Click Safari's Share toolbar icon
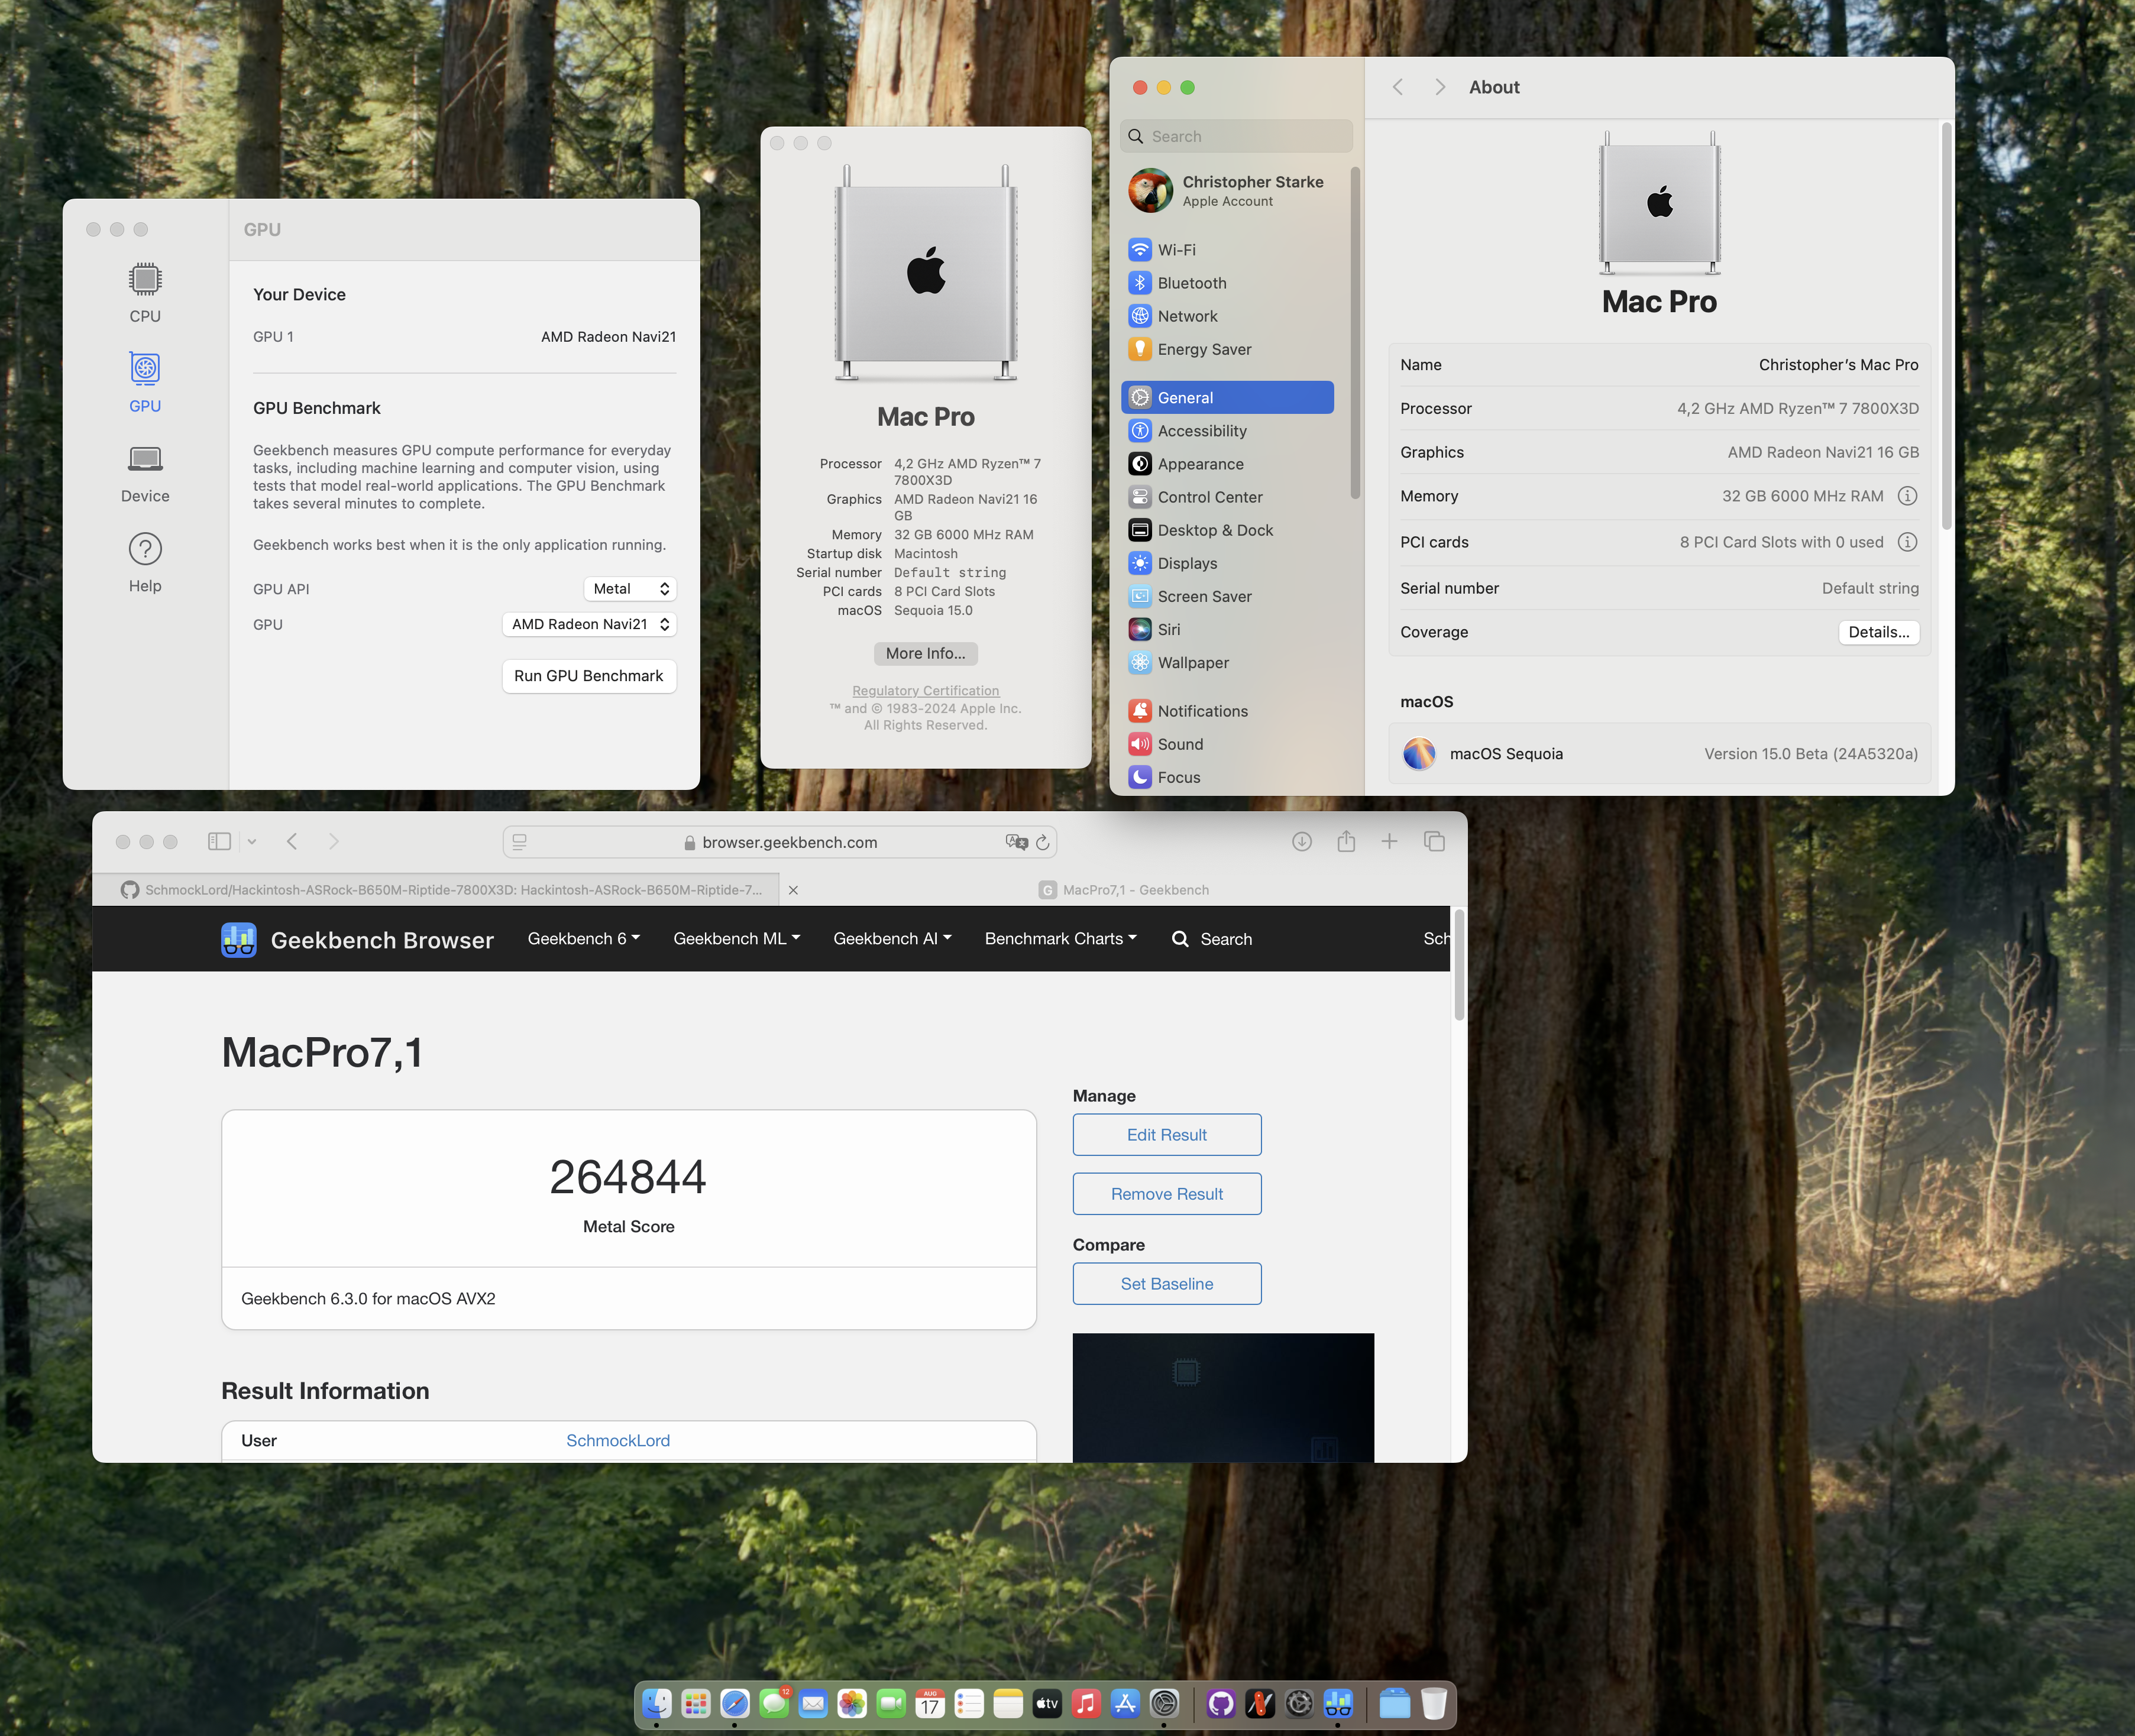 coord(1346,841)
